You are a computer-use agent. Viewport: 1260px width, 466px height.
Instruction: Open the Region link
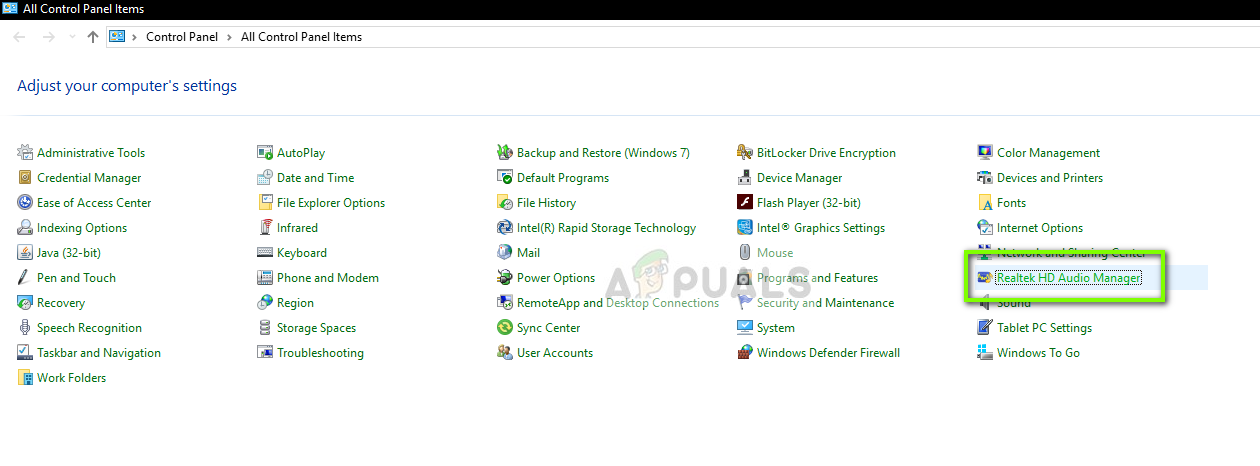coord(295,302)
